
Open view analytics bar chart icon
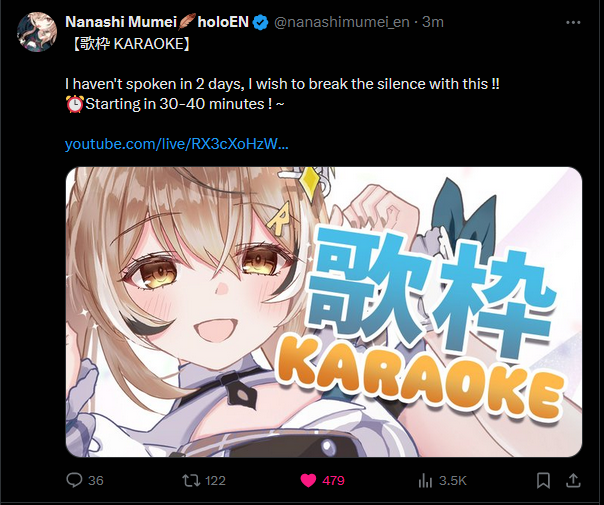[x=425, y=480]
